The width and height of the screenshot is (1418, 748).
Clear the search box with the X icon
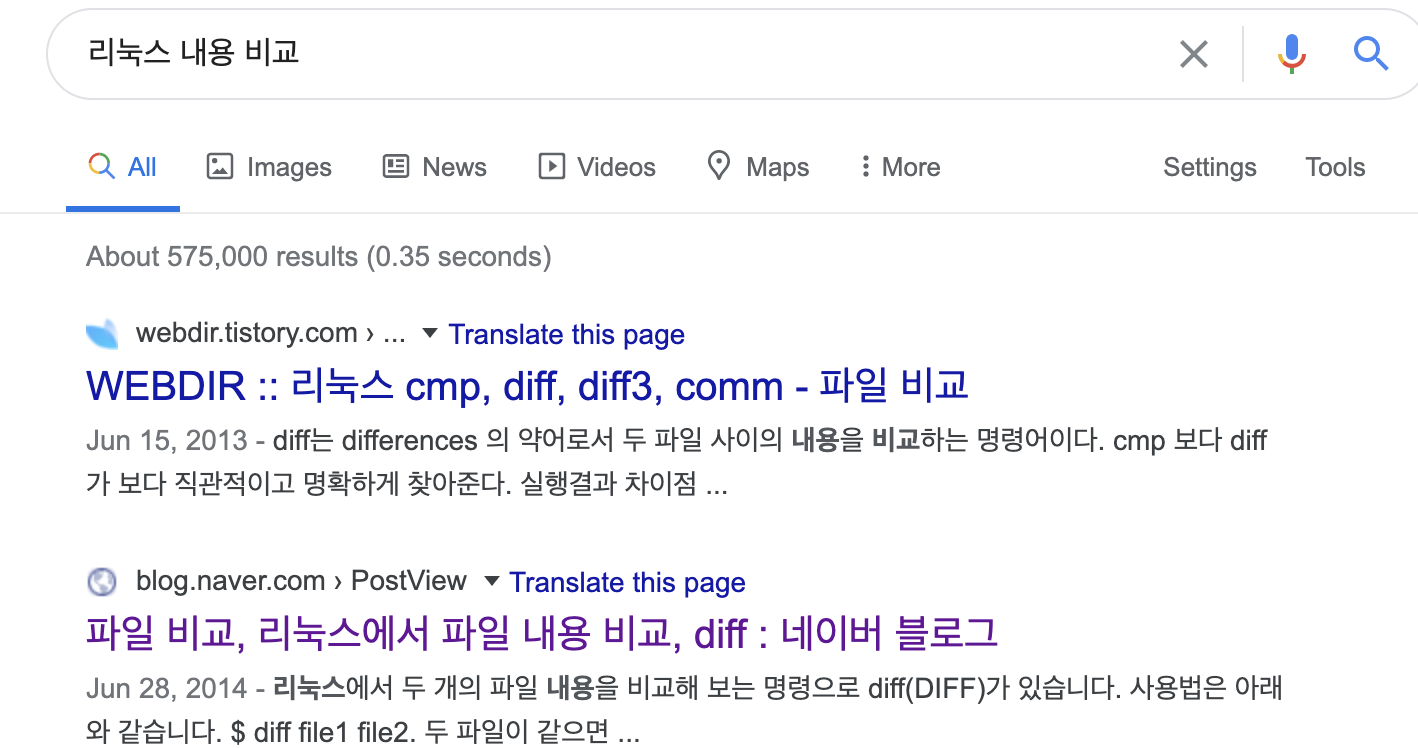(1194, 54)
